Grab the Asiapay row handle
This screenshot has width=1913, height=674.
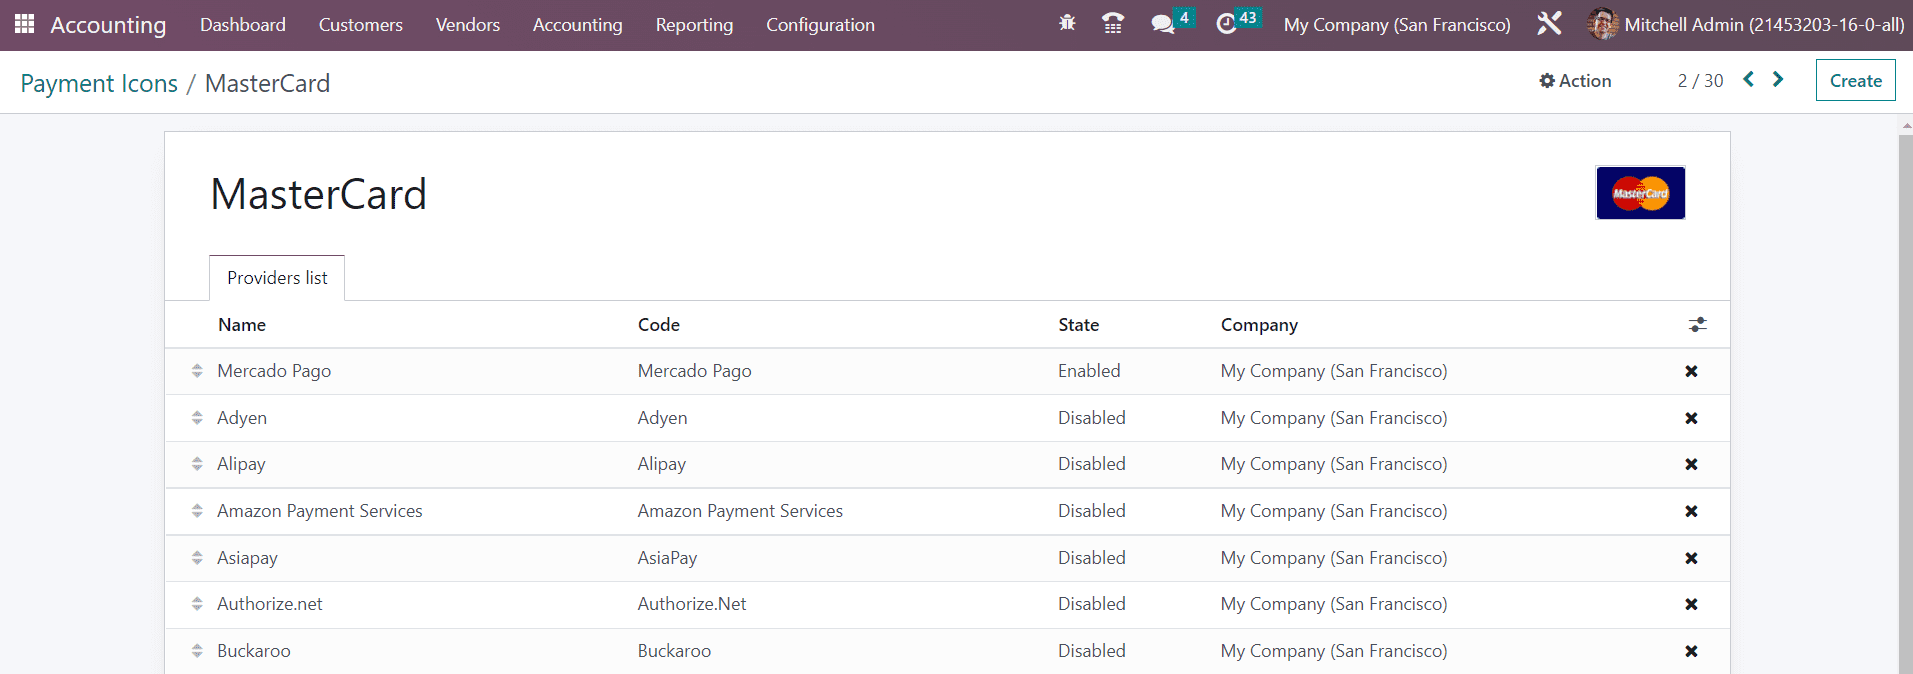pyautogui.click(x=197, y=558)
